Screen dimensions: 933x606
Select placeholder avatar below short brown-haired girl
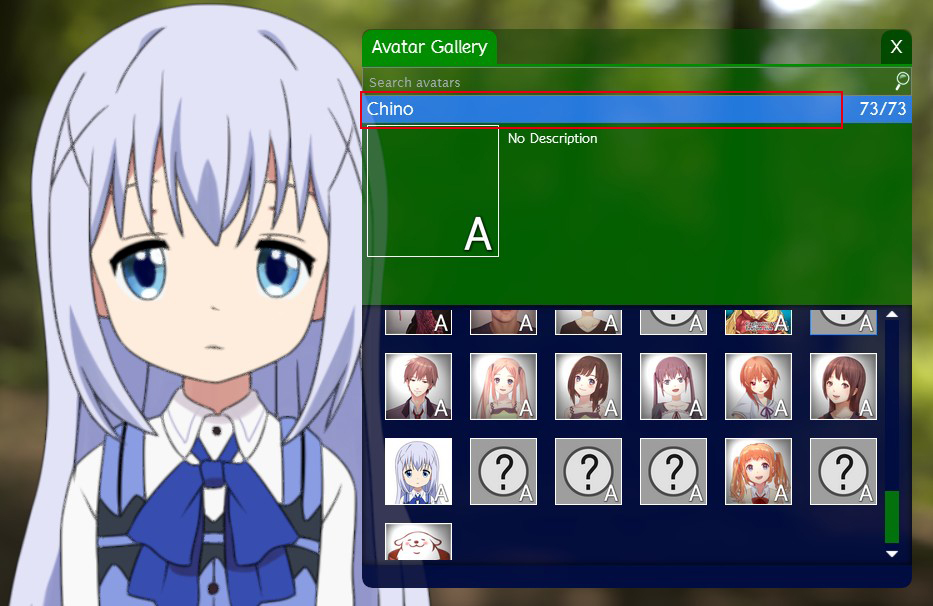coord(588,471)
